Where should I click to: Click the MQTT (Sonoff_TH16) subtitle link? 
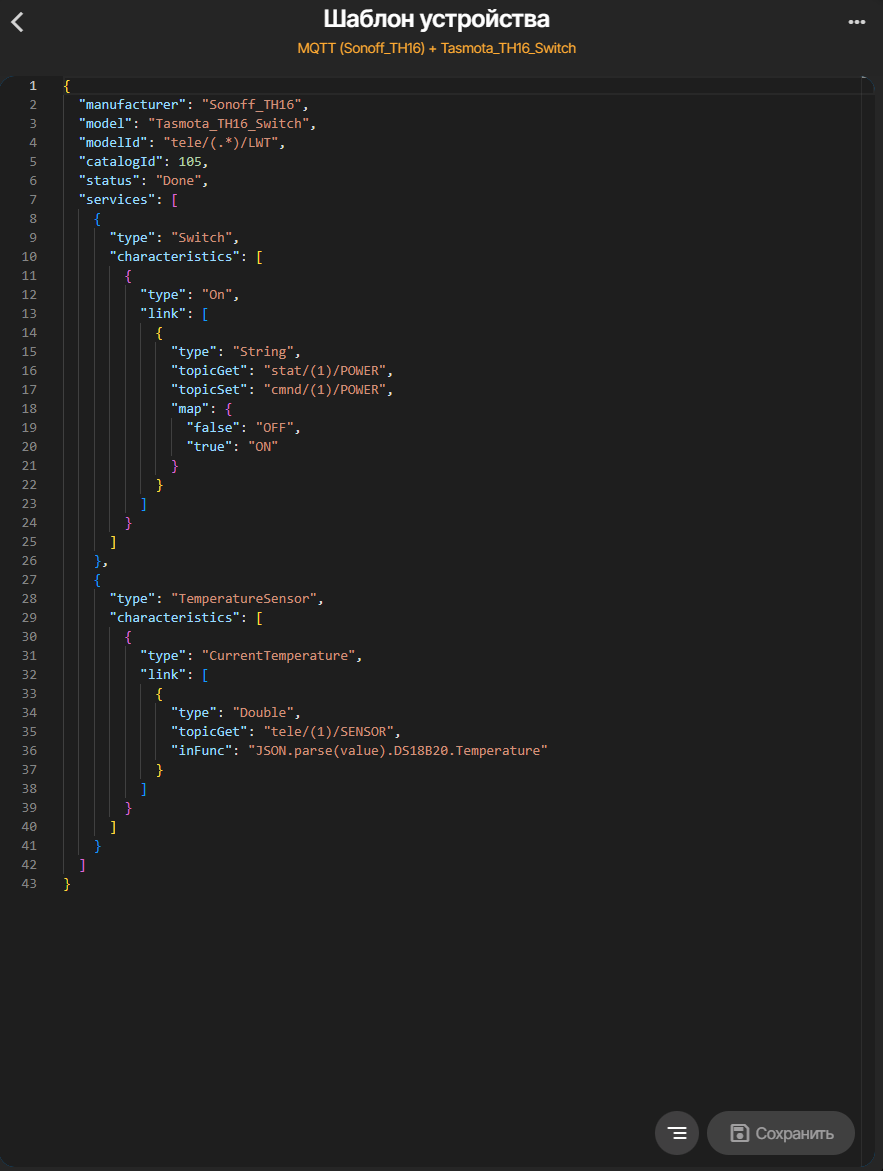[361, 48]
